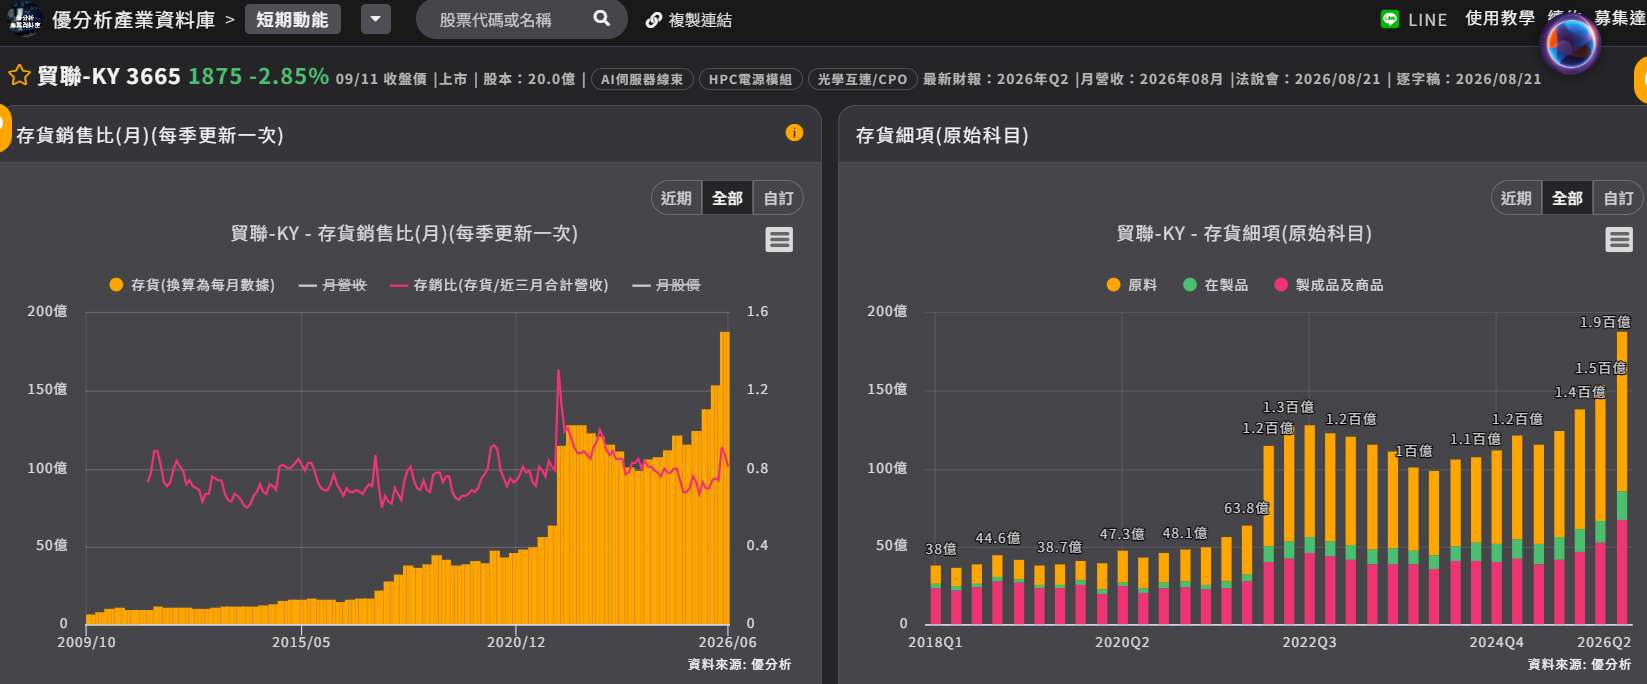Click orange tab at left screen edge
This screenshot has height=684, width=1647.
coord(5,128)
